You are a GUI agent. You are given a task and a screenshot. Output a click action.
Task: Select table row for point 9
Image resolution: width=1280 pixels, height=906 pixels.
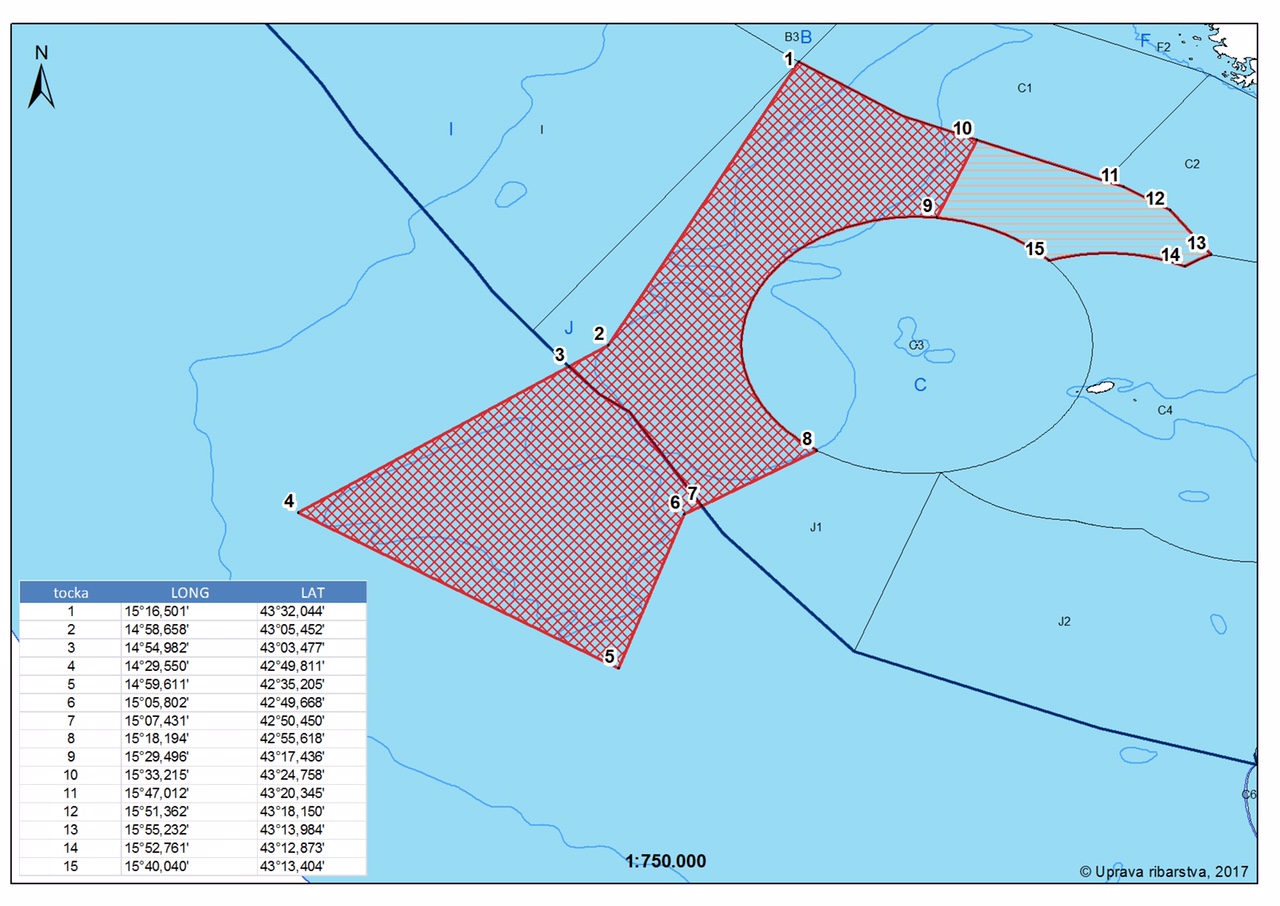click(x=193, y=756)
